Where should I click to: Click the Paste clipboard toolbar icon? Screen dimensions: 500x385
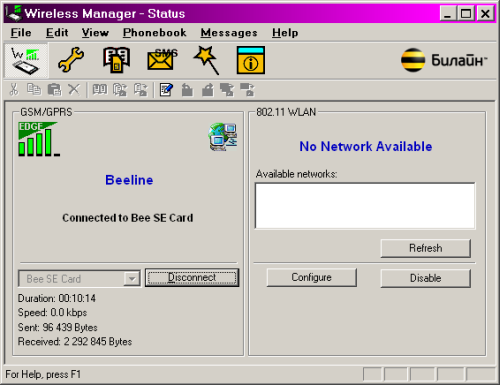[x=54, y=90]
